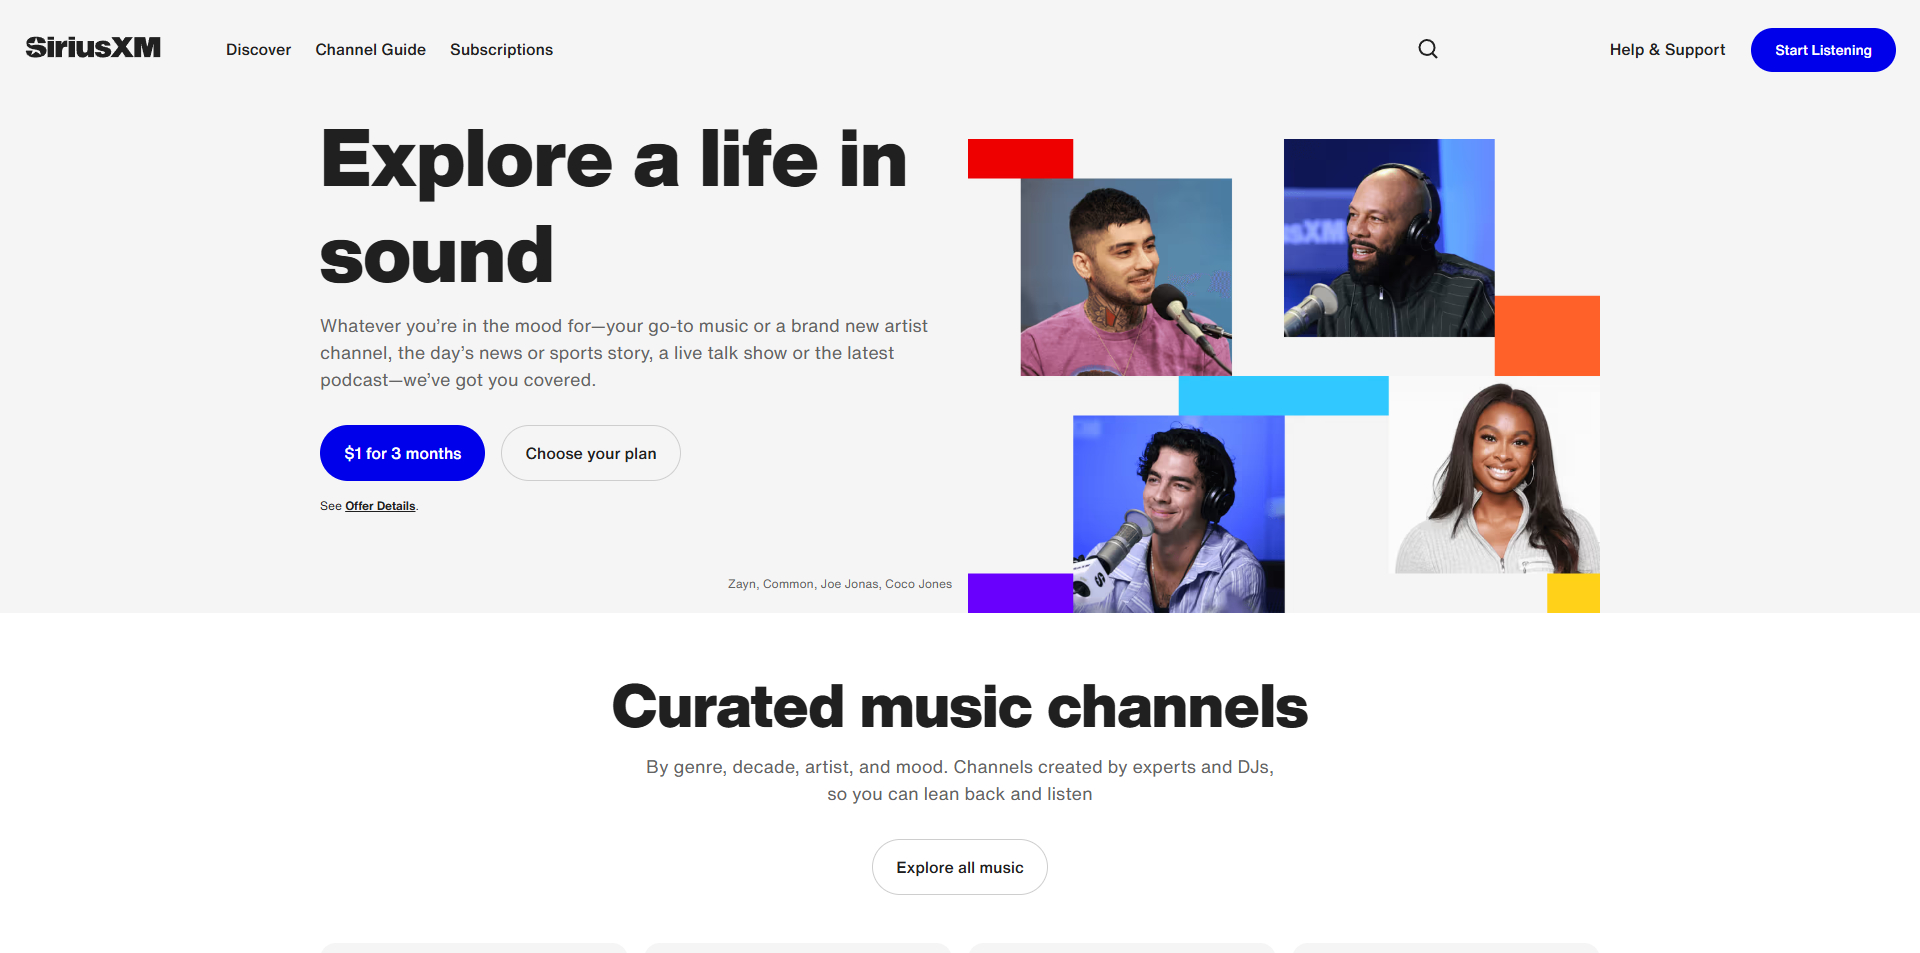Click photo of man in black striped jacket
Screen dimensions: 1920x953
(1388, 237)
